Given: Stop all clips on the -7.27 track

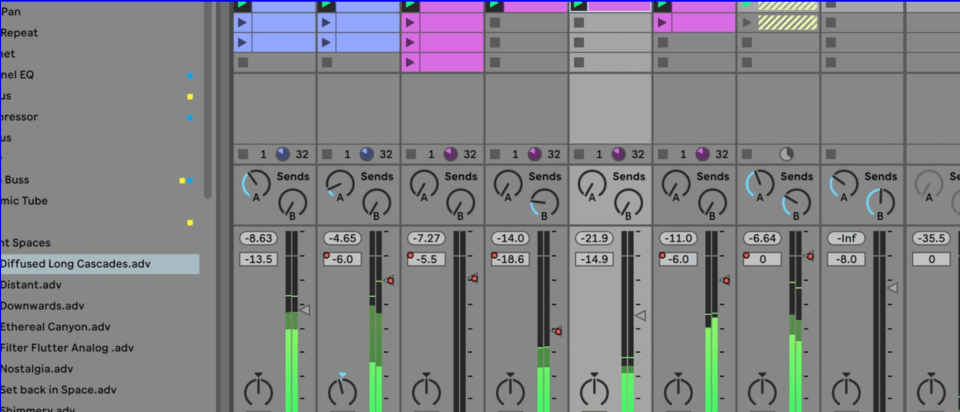Looking at the screenshot, I should click(411, 154).
